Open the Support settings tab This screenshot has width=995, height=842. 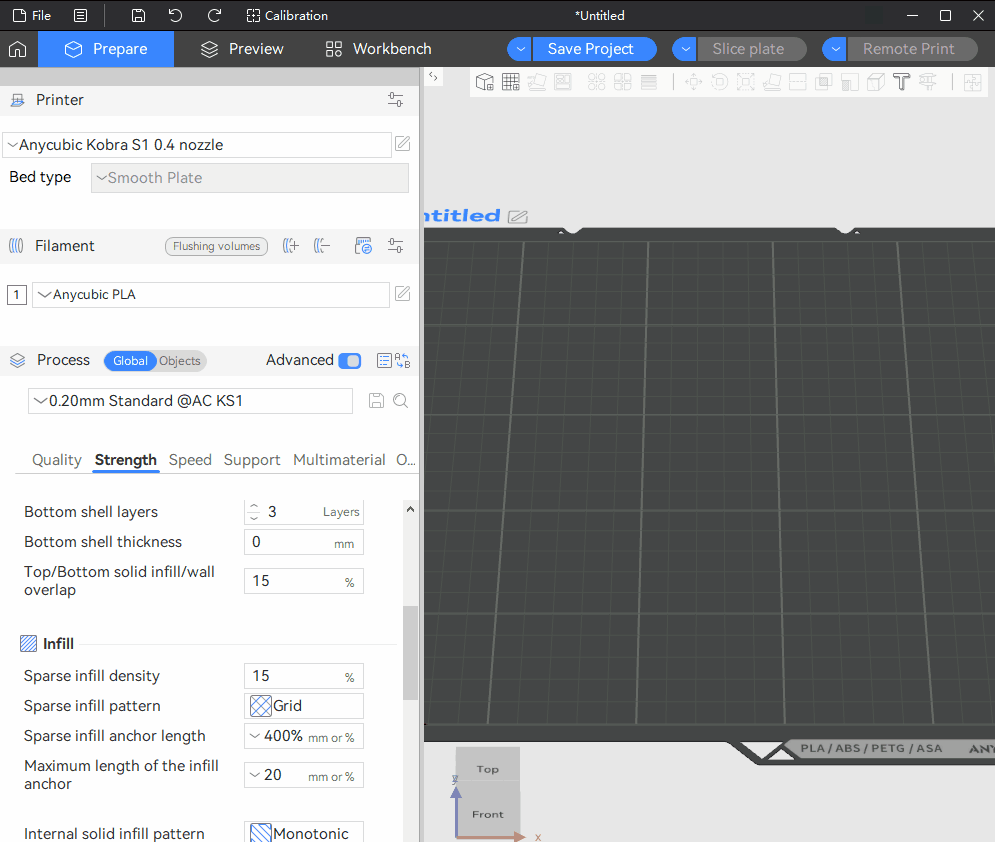[252, 459]
